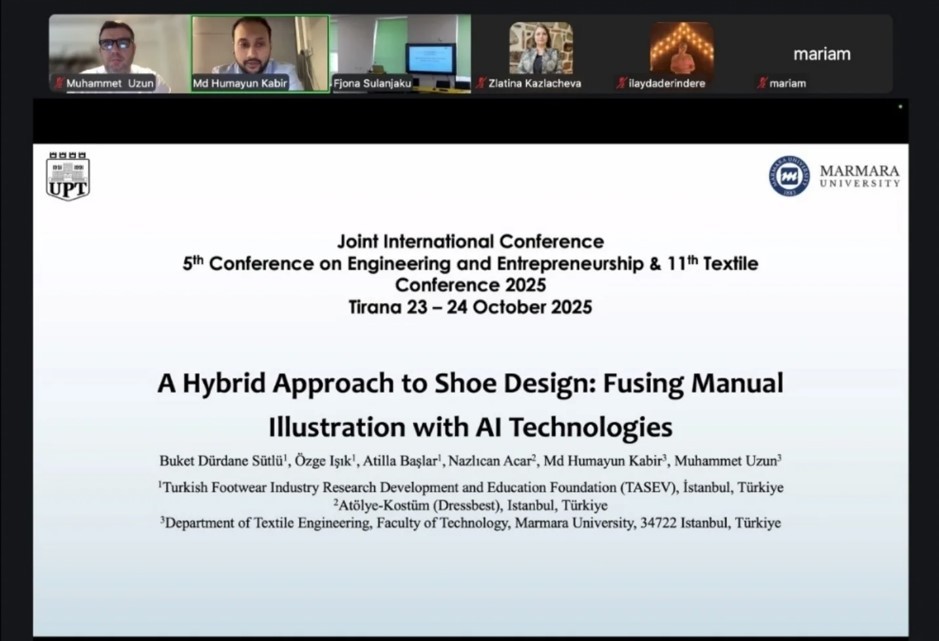
Task: Click the Md Humayun Kabir name label
Action: (x=240, y=84)
